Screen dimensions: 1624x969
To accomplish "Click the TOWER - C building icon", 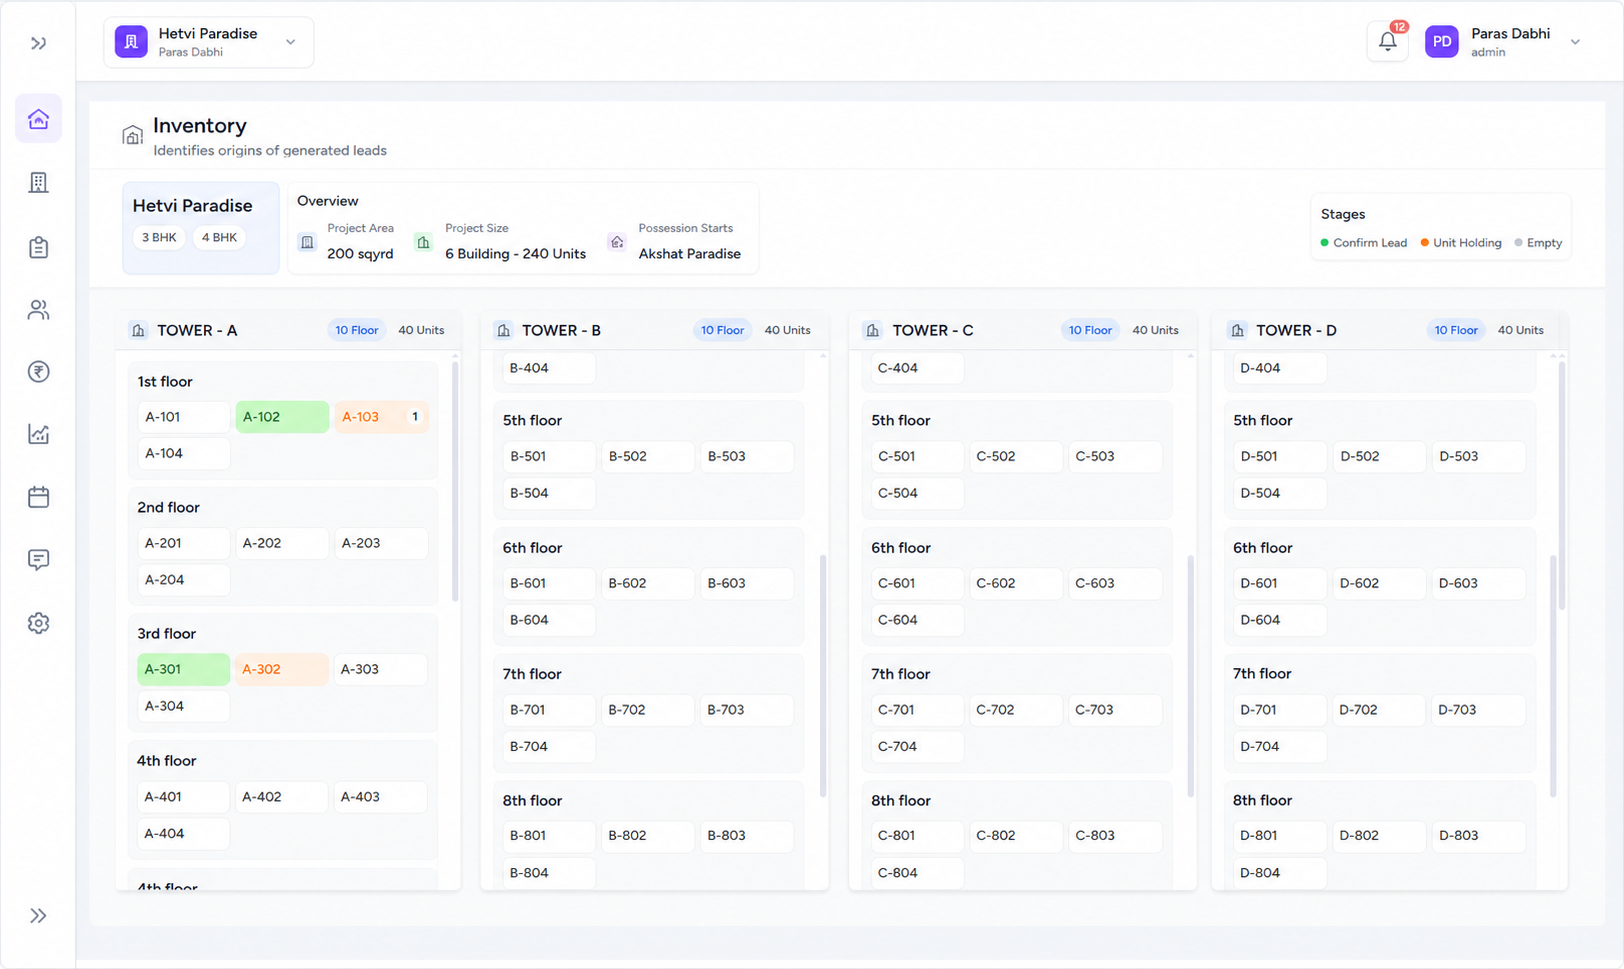I will pyautogui.click(x=873, y=330).
